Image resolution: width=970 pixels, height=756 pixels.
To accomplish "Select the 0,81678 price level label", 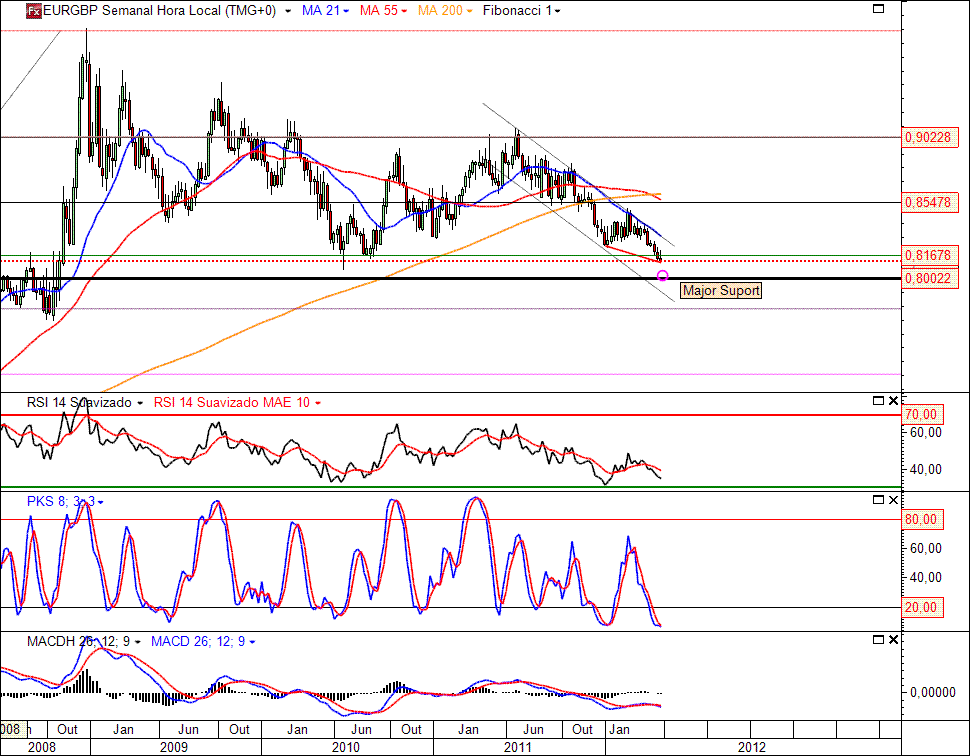I will tap(930, 256).
